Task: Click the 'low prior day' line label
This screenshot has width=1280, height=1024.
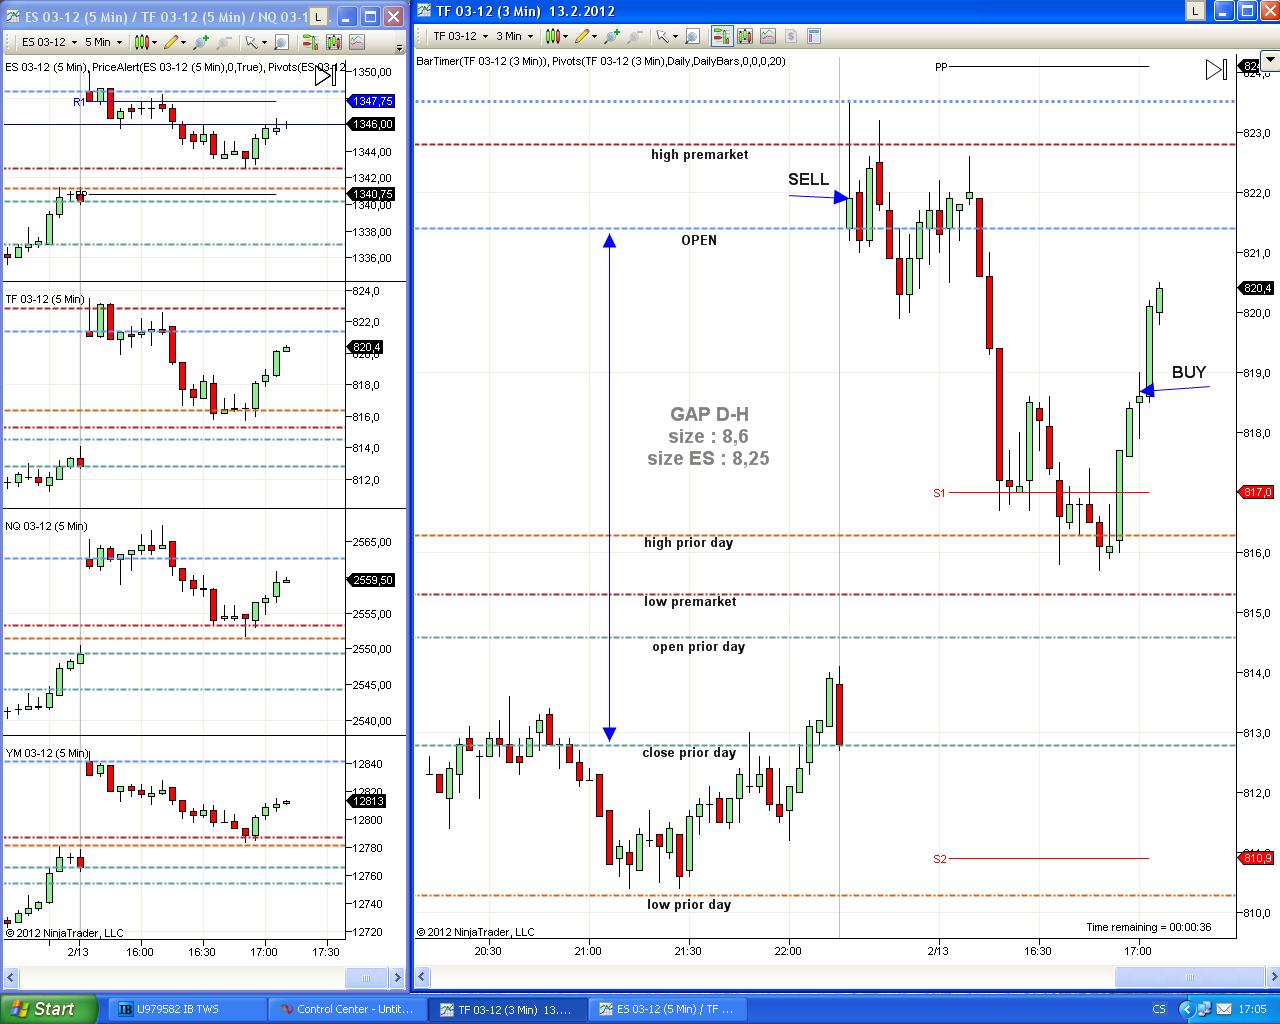Action: click(x=689, y=904)
